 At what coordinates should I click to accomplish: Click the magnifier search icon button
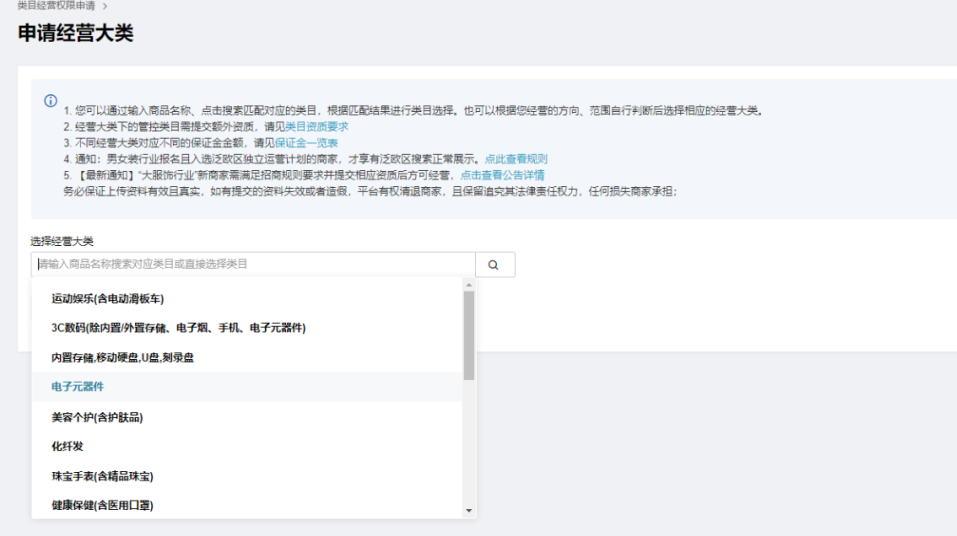494,265
